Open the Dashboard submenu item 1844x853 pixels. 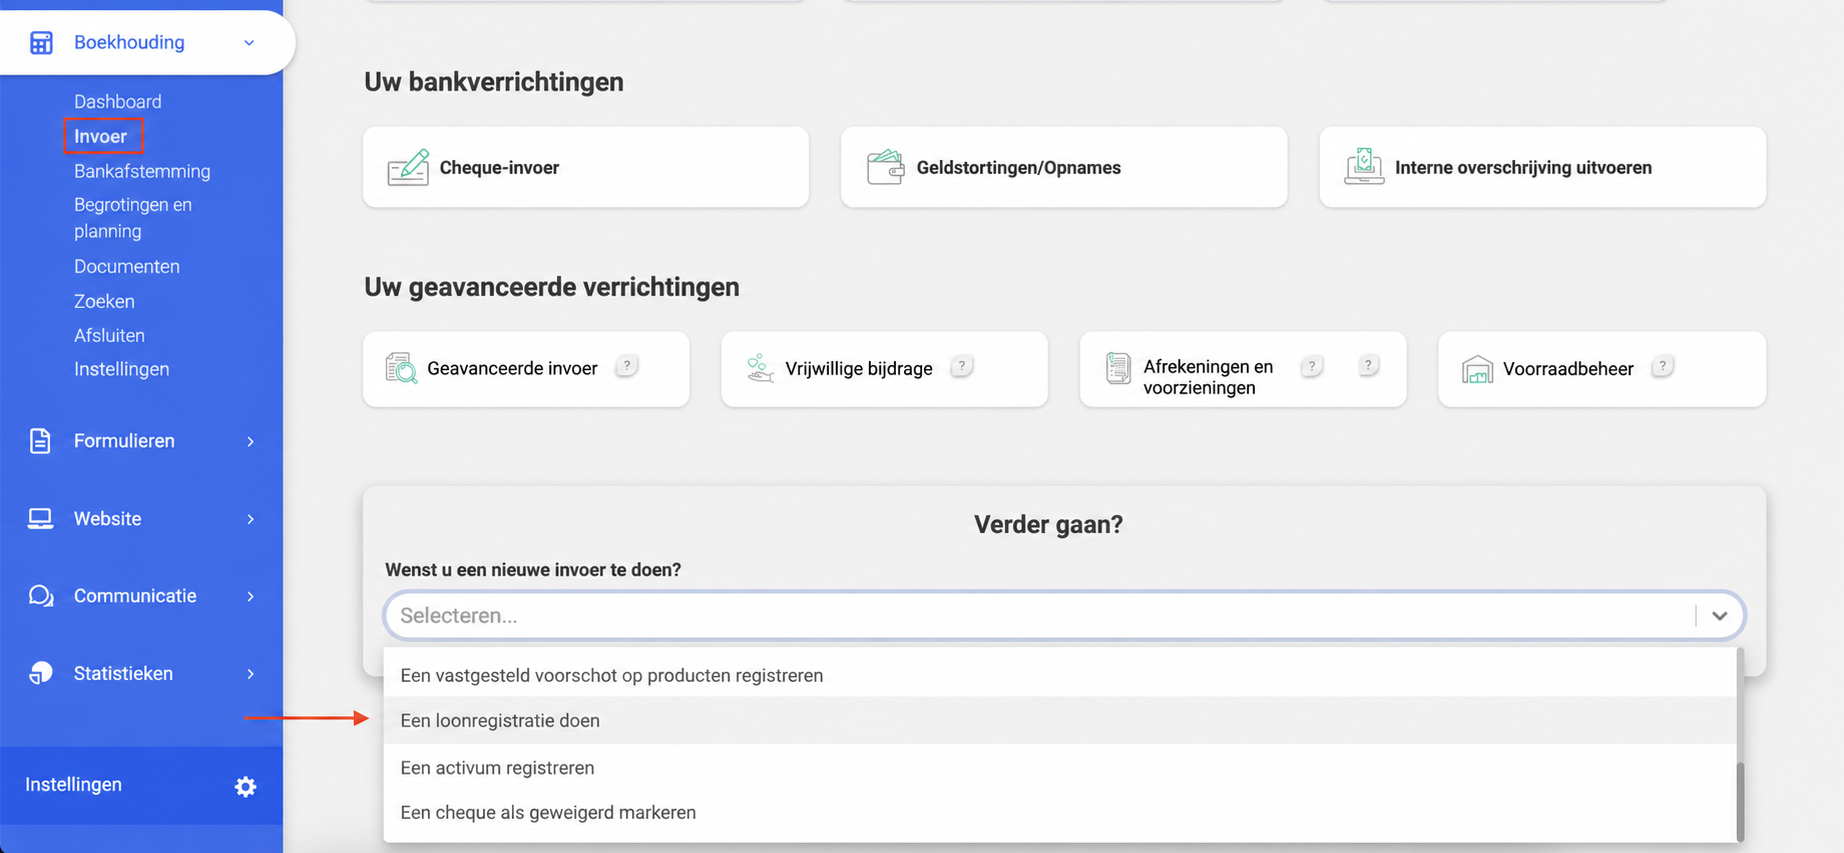tap(117, 101)
